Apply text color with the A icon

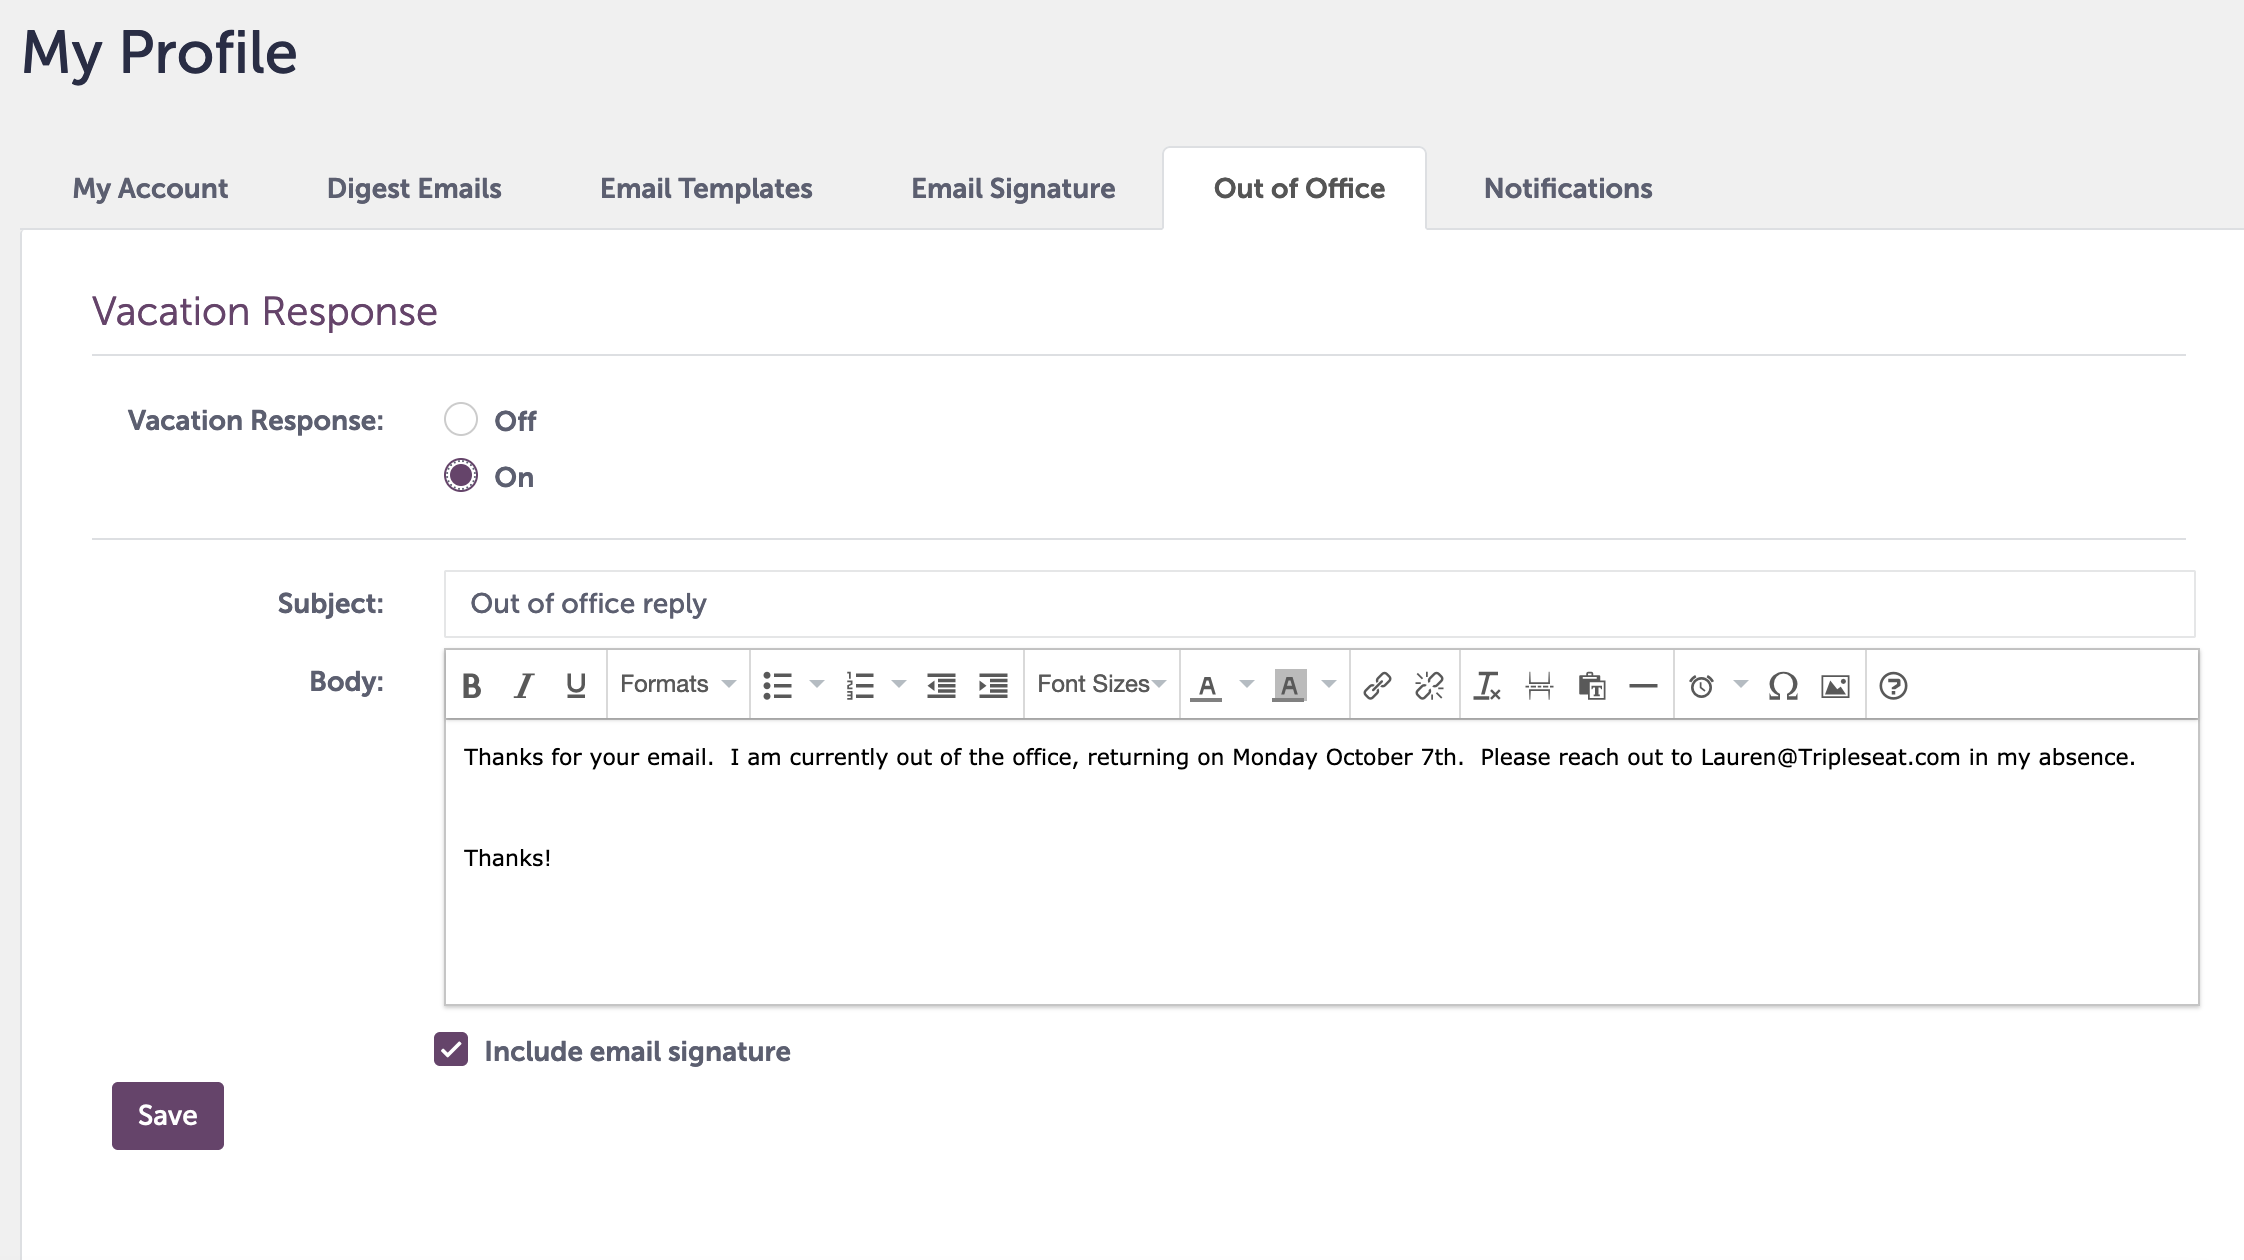pyautogui.click(x=1207, y=685)
